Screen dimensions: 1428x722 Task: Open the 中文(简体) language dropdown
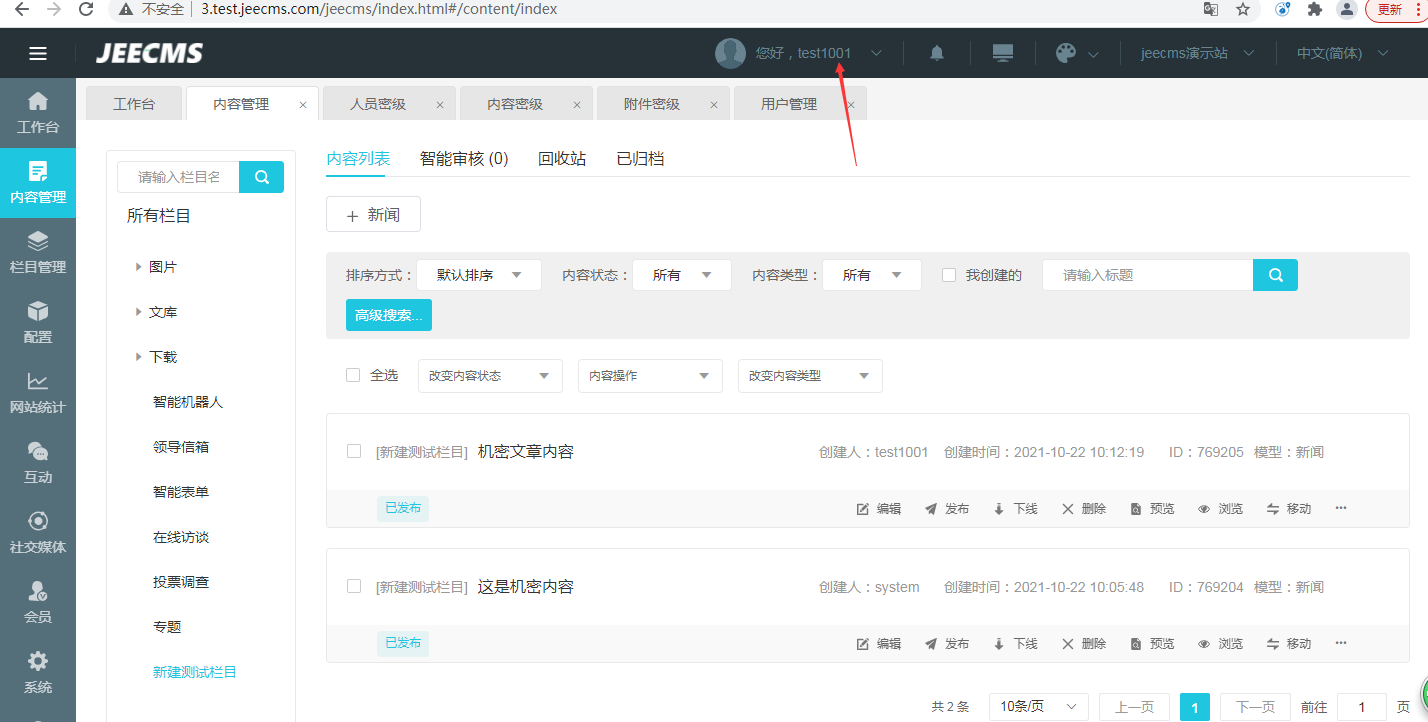(x=1342, y=53)
